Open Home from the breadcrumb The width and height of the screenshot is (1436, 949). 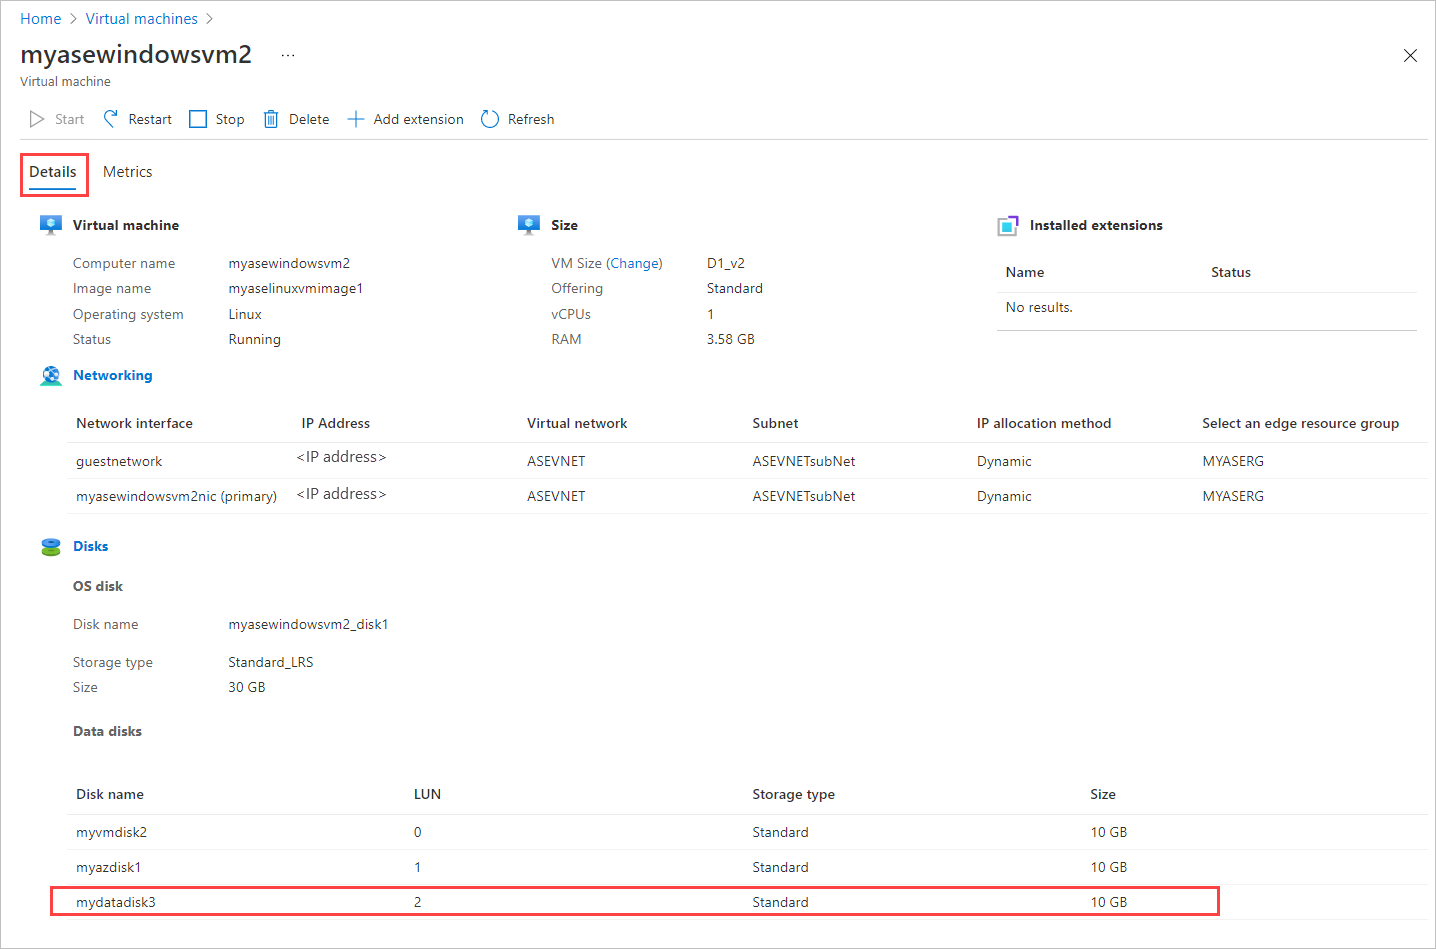coord(40,18)
